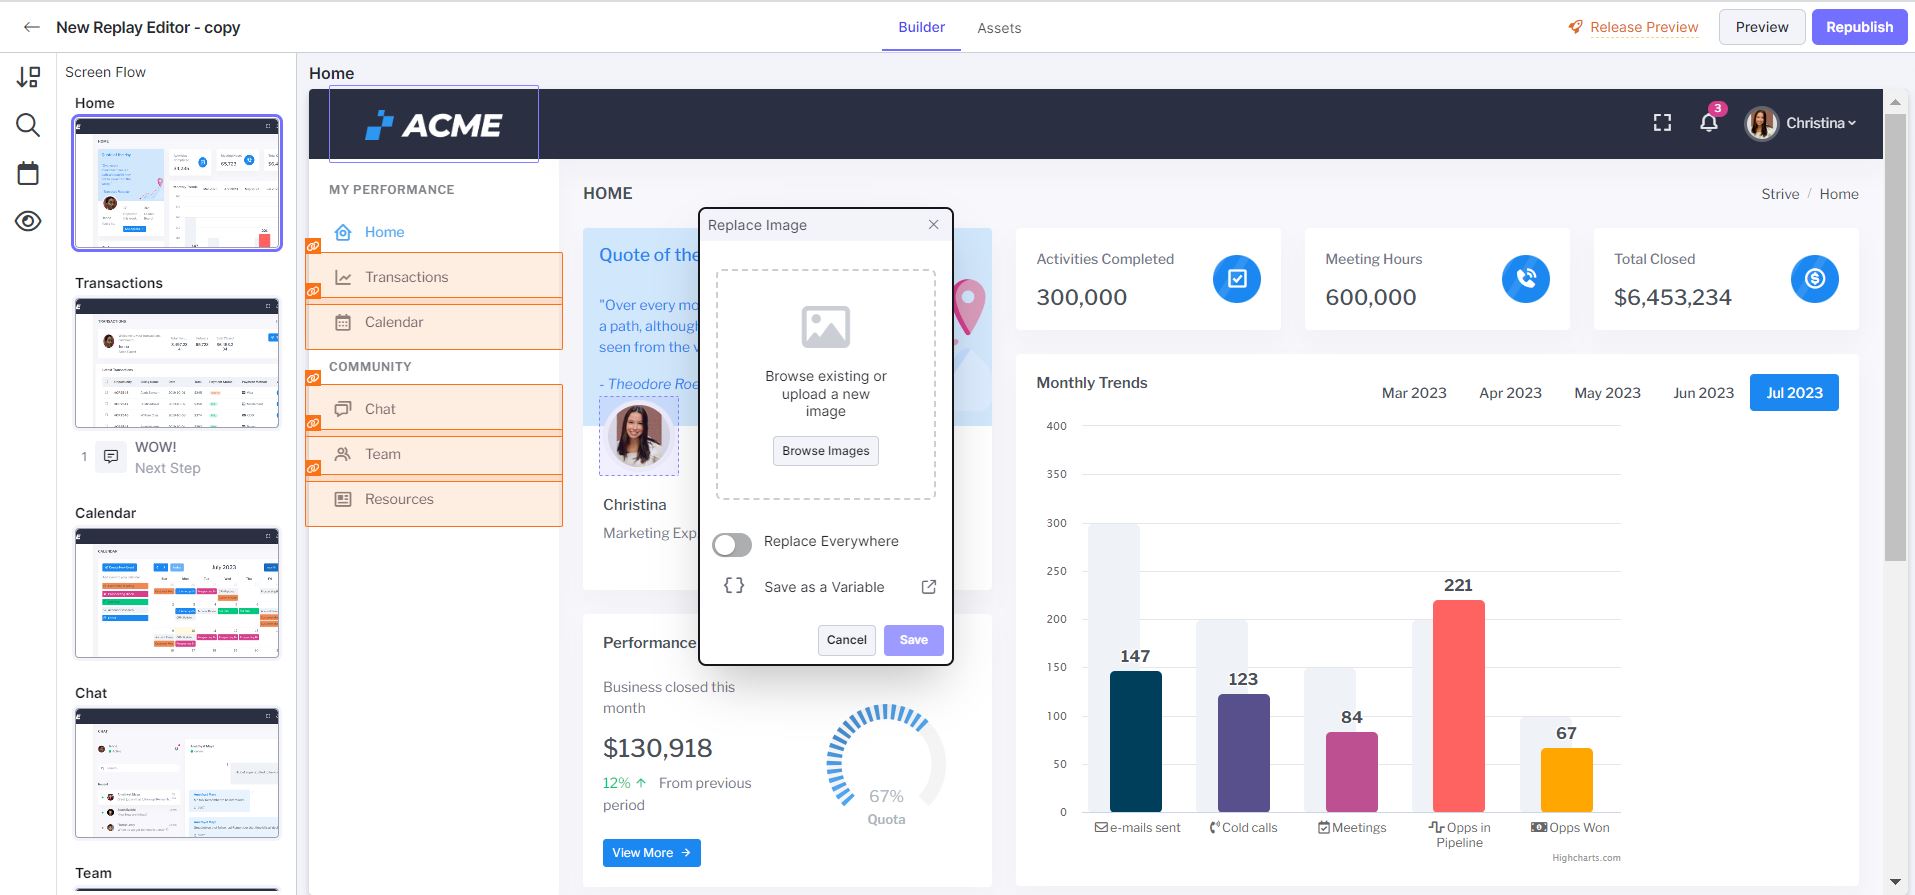This screenshot has width=1915, height=895.
Task: Open the screen flow sort icon
Action: tap(28, 77)
